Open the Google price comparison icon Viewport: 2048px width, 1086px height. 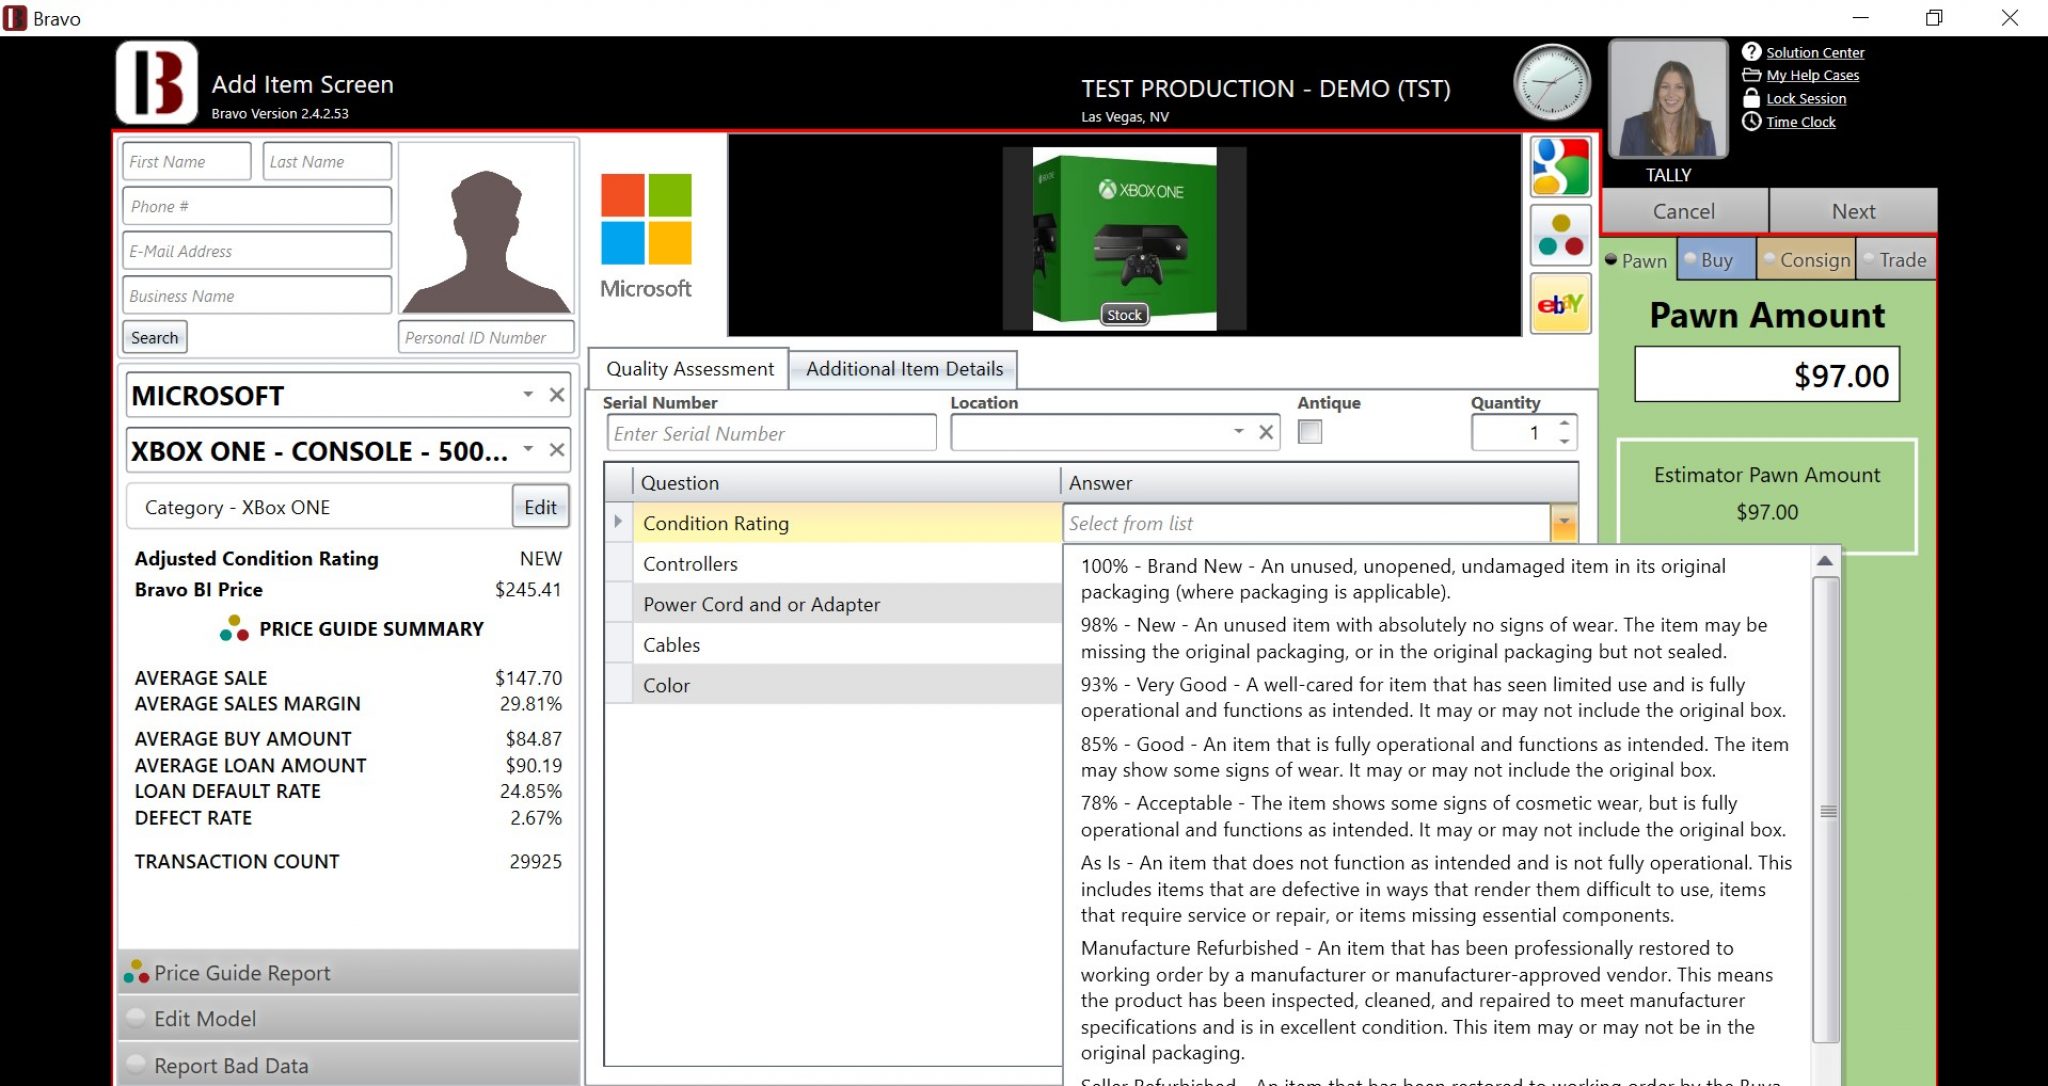point(1559,166)
